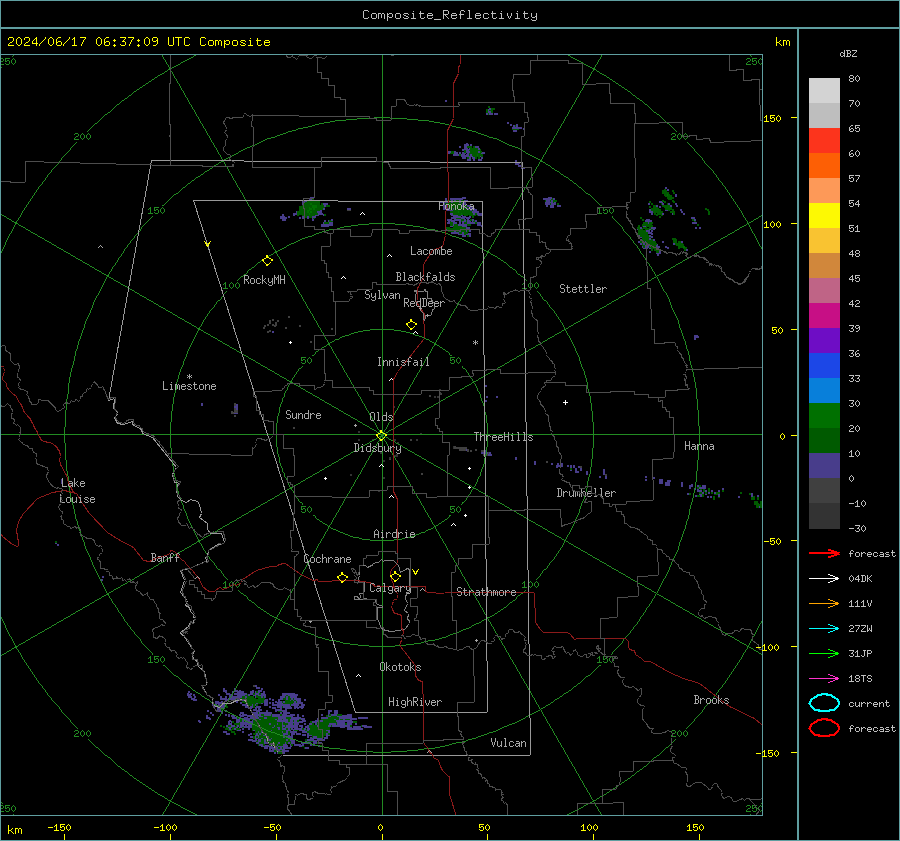Click the magenta 18TS arrow icon
Viewport: 900px width, 841px height.
[824, 679]
